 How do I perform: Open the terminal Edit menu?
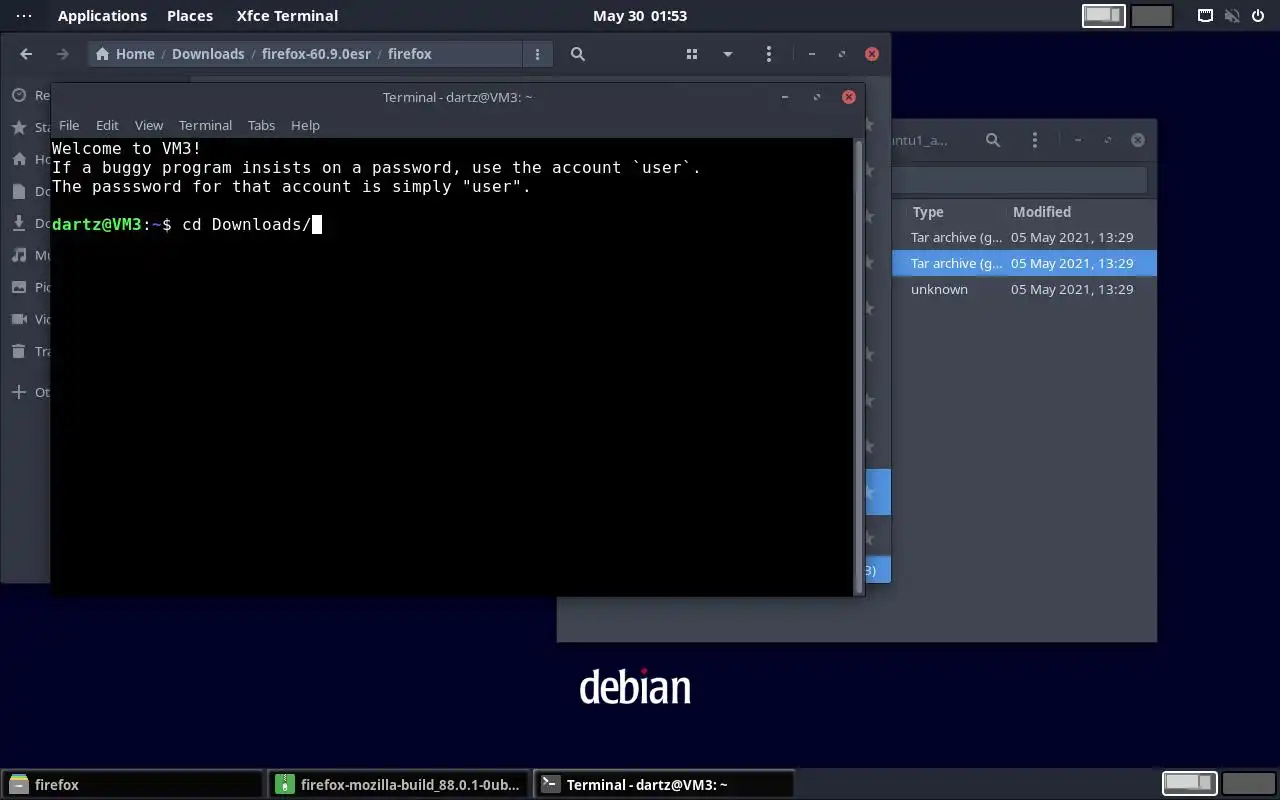pos(107,125)
